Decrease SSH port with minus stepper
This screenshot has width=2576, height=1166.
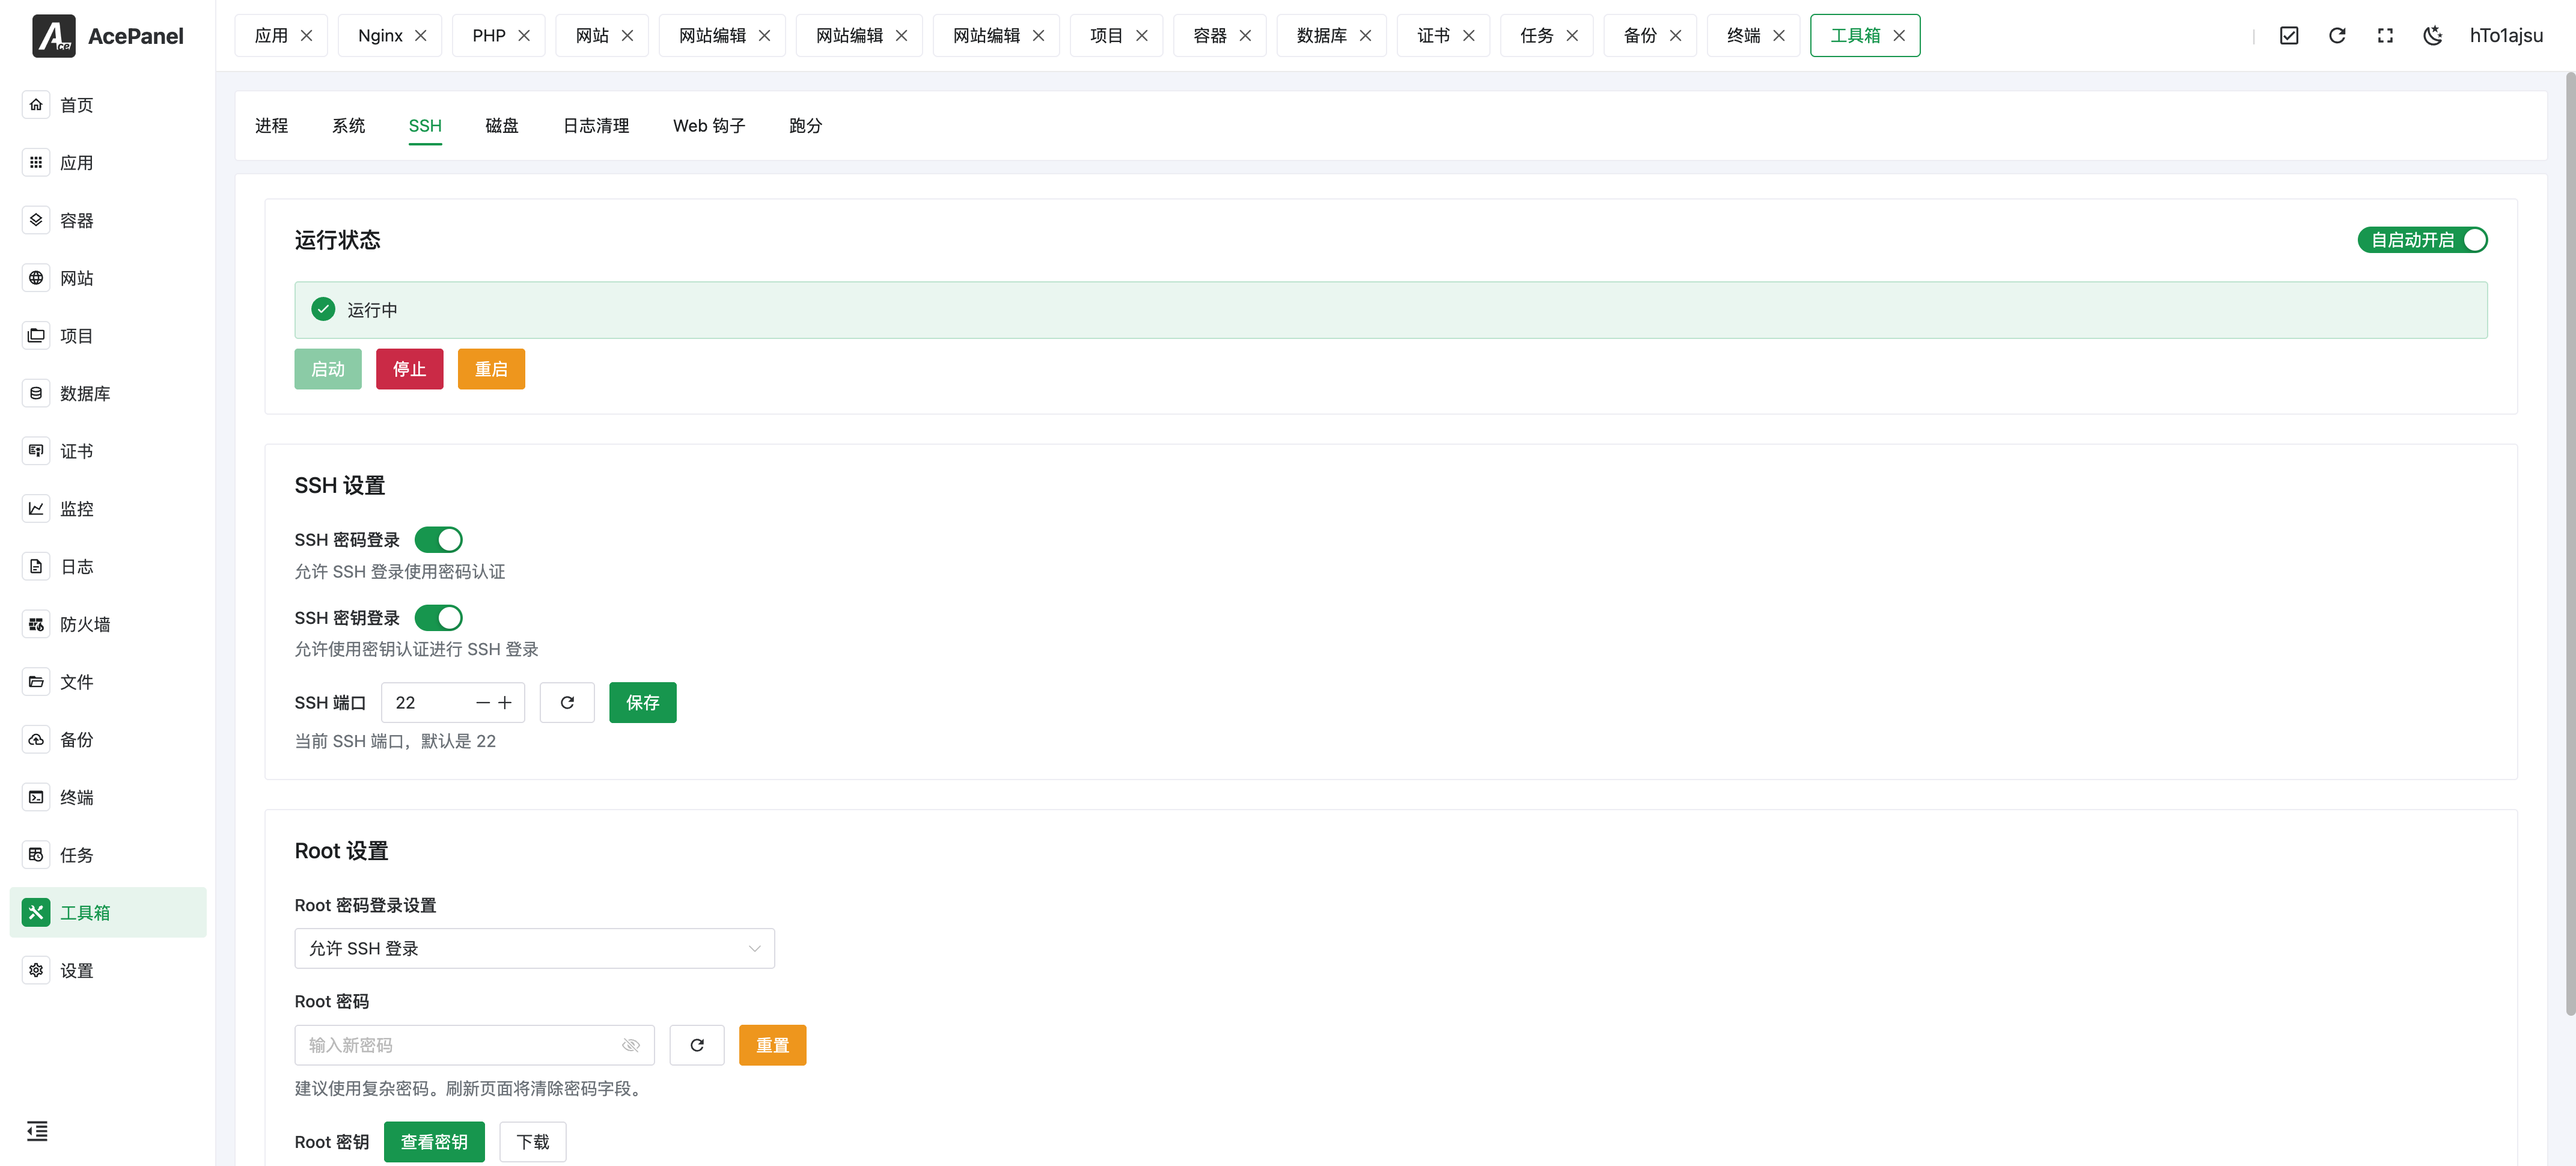point(483,702)
